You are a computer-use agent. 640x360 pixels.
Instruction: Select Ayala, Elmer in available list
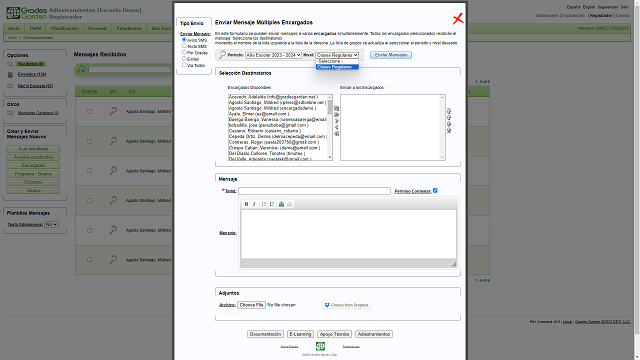click(259, 114)
